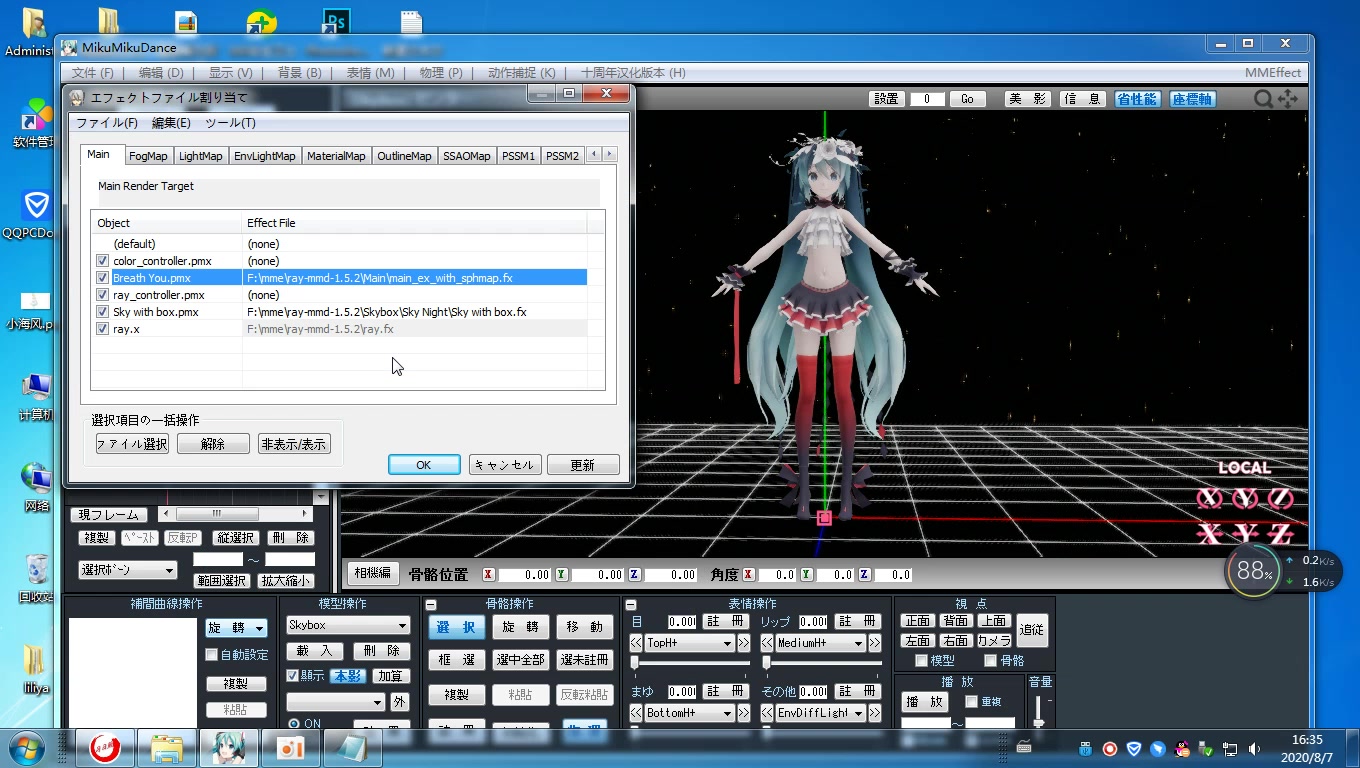Click the 省性能 toggle button

coord(1137,99)
